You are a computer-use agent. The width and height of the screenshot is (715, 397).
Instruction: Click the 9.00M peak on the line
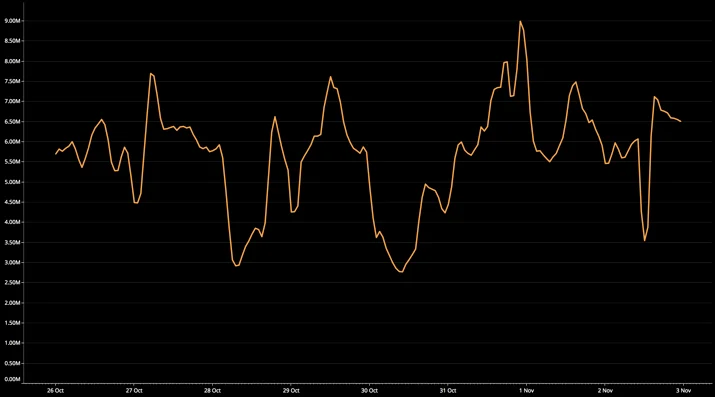click(x=520, y=21)
